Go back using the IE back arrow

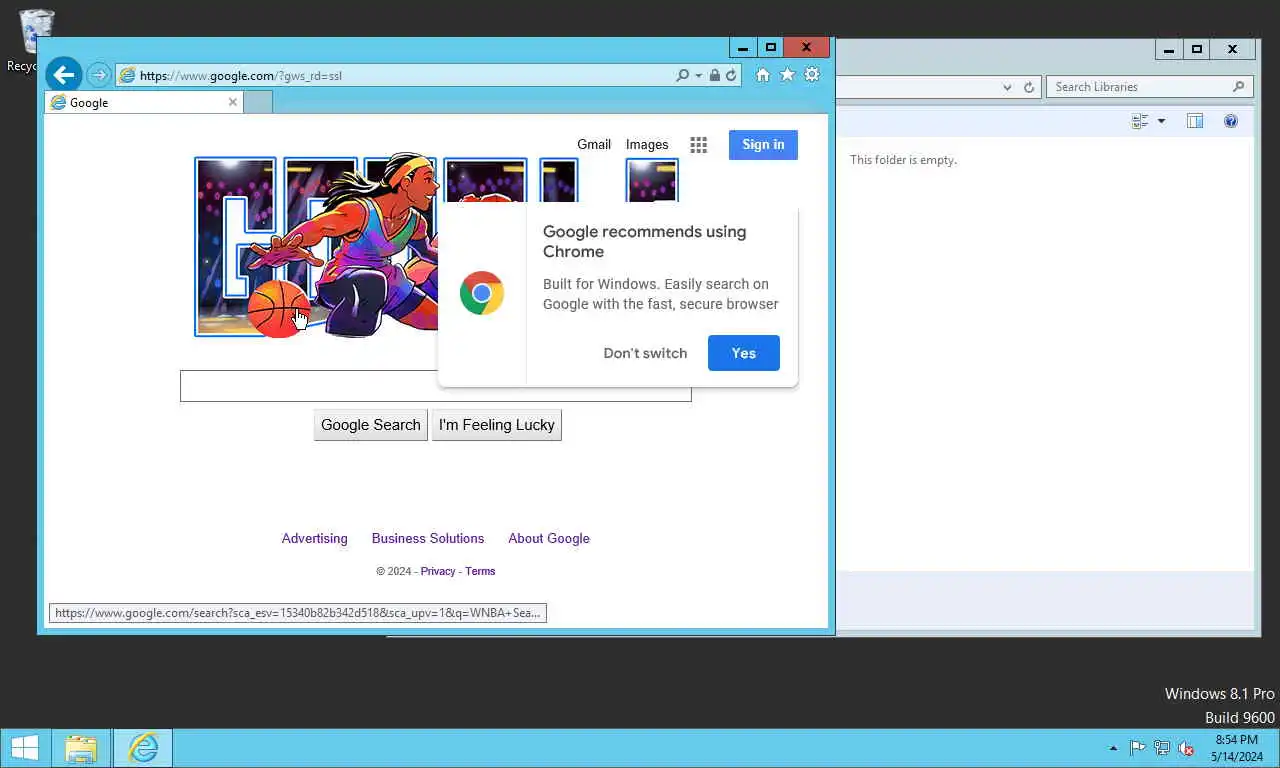coord(63,74)
